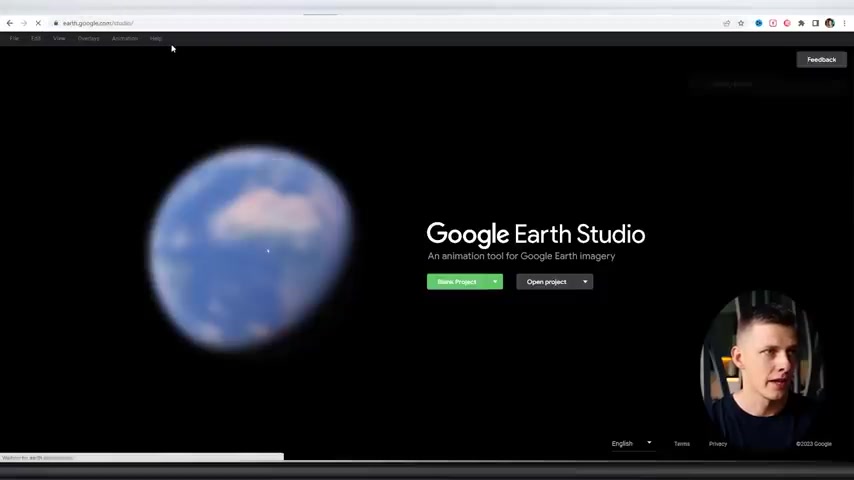Open the Edit menu
Screen dimensions: 854x480
(36, 39)
